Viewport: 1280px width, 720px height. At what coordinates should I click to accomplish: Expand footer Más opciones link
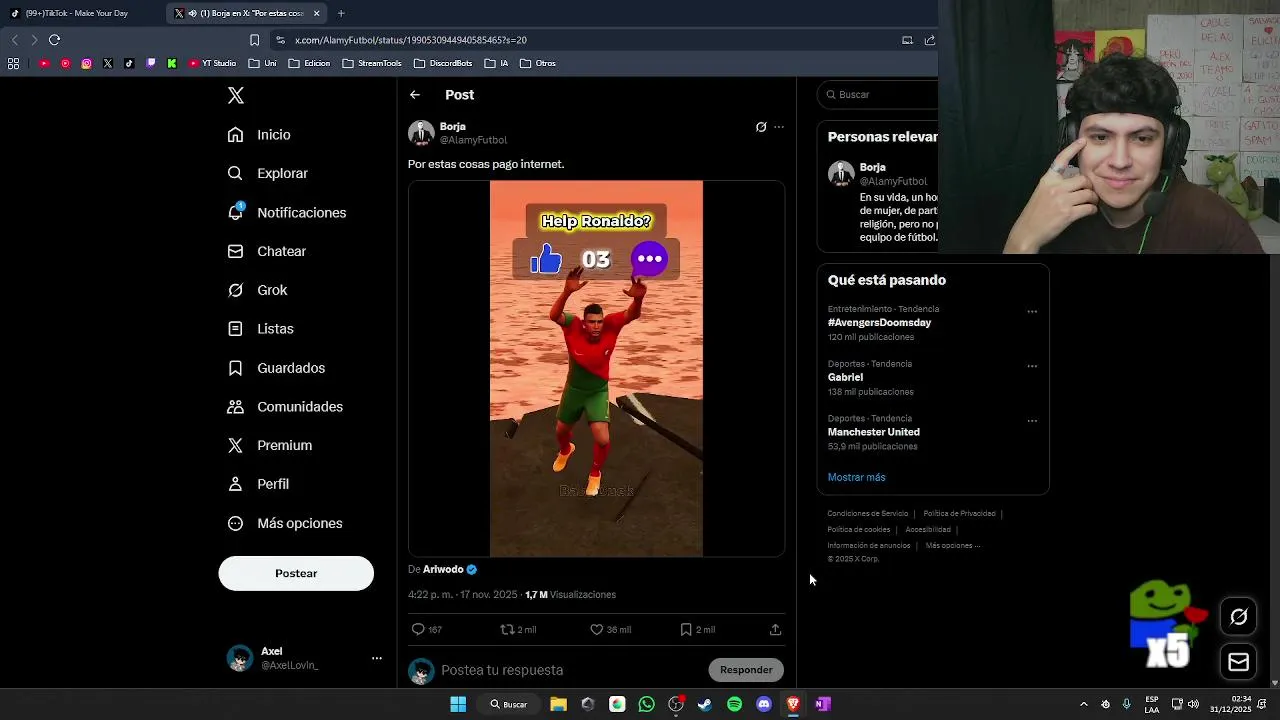pyautogui.click(x=953, y=546)
